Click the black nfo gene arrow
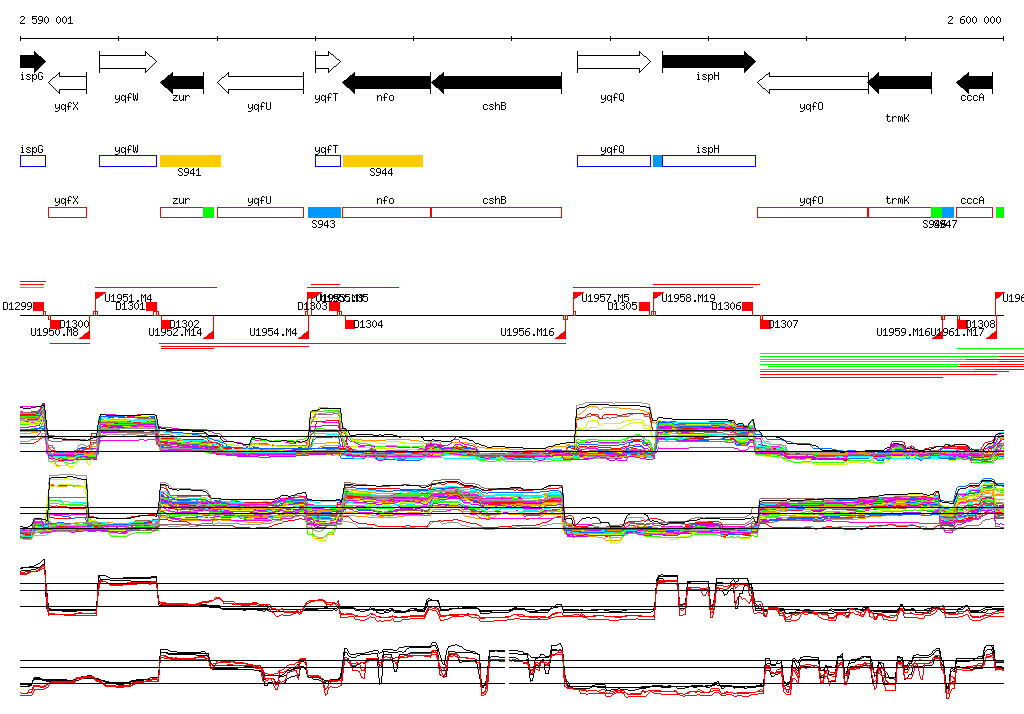Image resolution: width=1024 pixels, height=714 pixels. point(387,83)
